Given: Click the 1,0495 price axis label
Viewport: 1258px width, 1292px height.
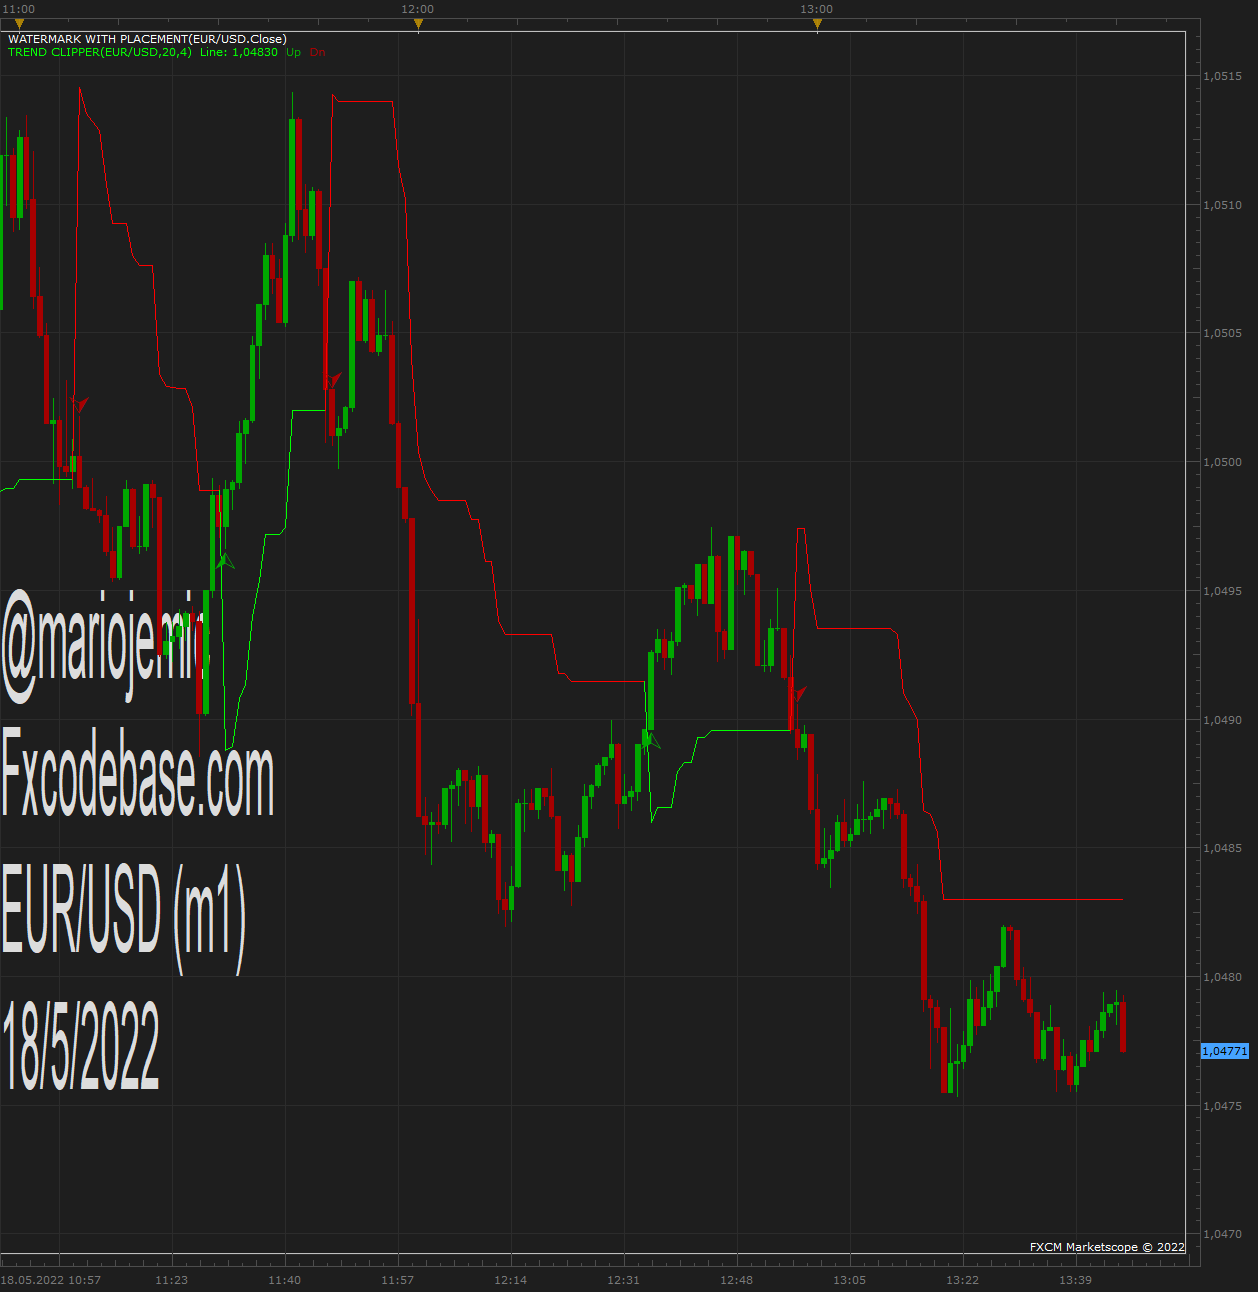Looking at the screenshot, I should pyautogui.click(x=1222, y=591).
